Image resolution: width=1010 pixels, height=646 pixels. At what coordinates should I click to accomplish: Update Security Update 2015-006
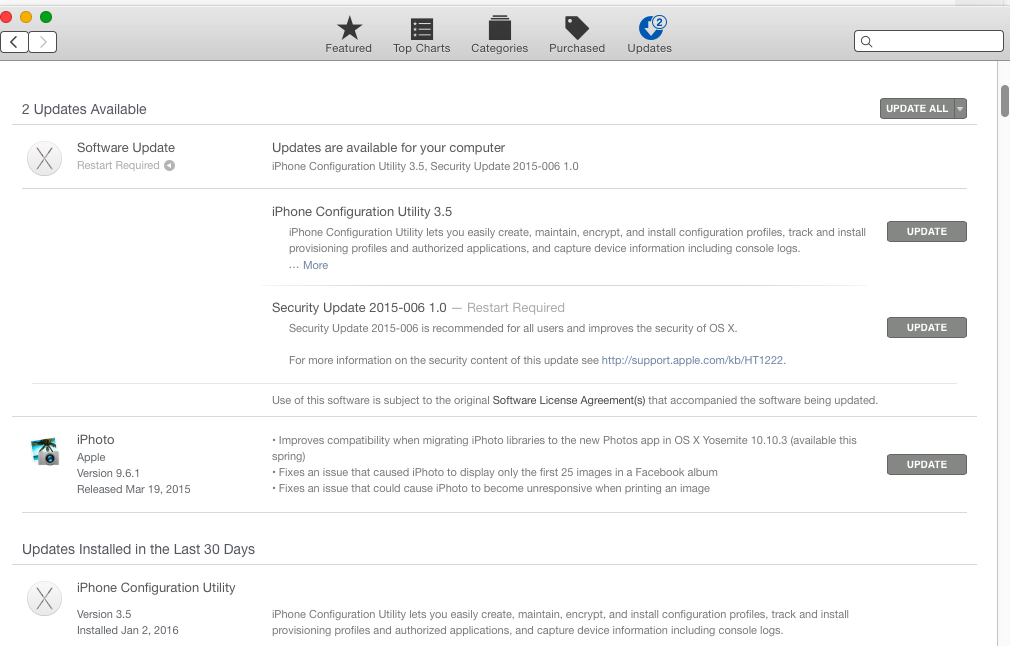[927, 327]
